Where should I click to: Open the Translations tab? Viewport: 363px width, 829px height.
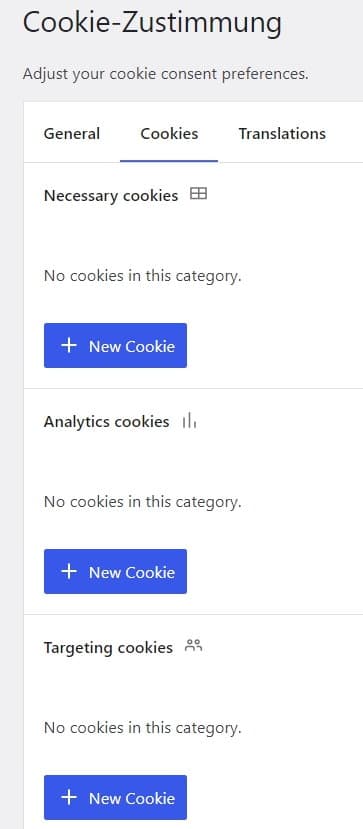tap(282, 134)
